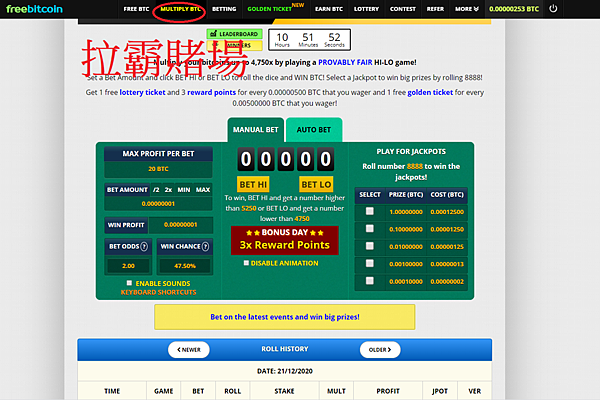
Task: Open the MULTIPLY BTC menu
Action: click(x=180, y=9)
